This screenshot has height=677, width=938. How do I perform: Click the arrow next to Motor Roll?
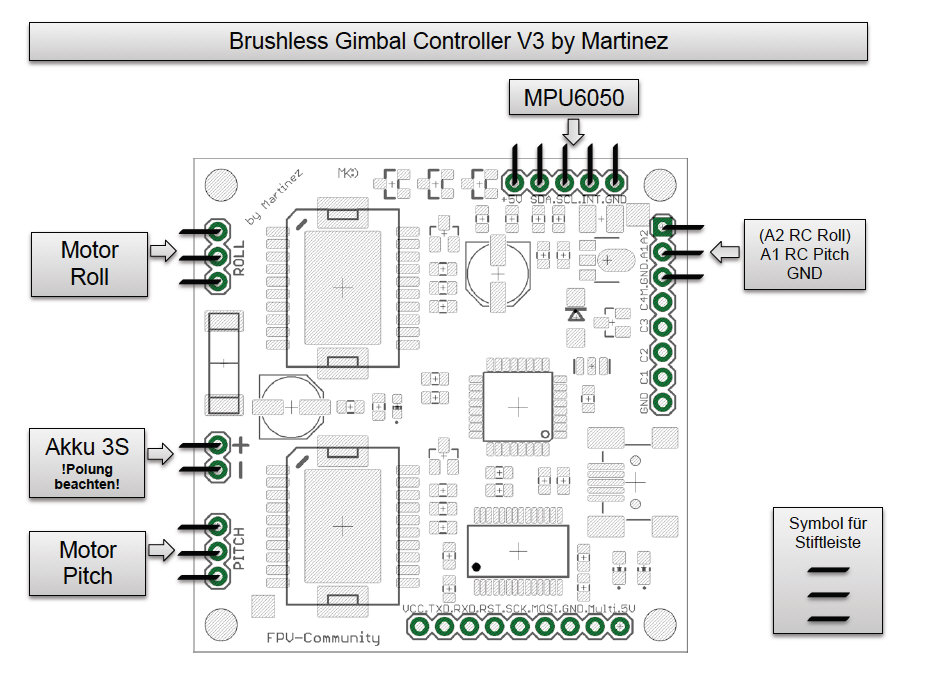coord(163,251)
